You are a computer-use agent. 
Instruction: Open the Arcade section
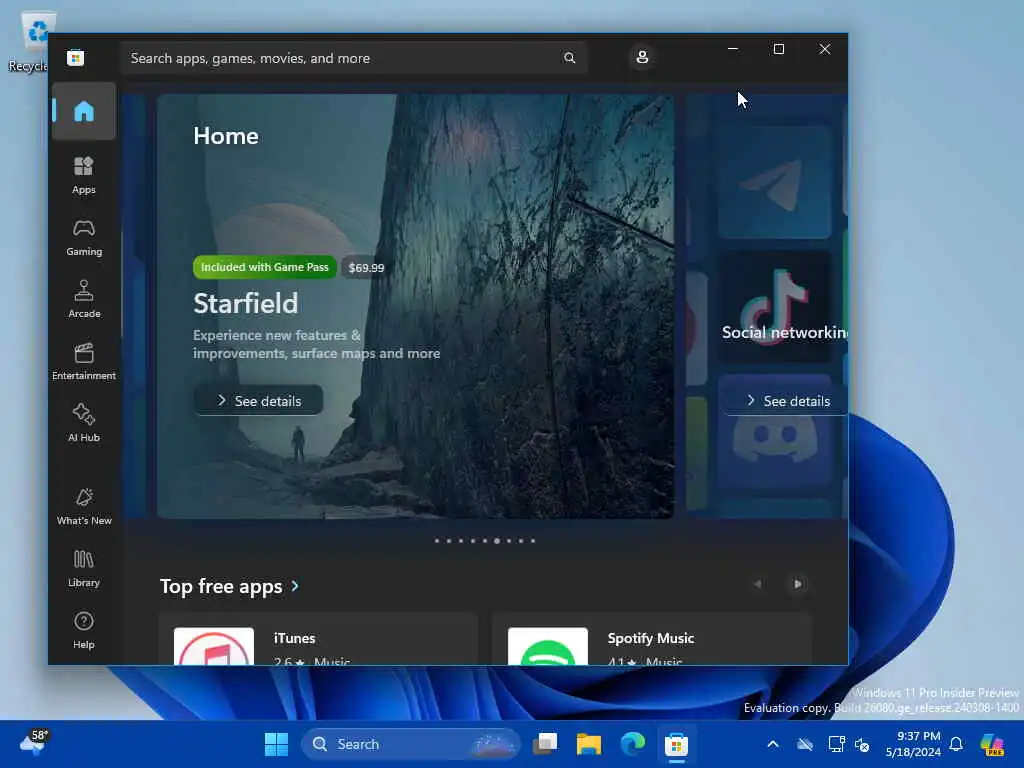coord(84,300)
